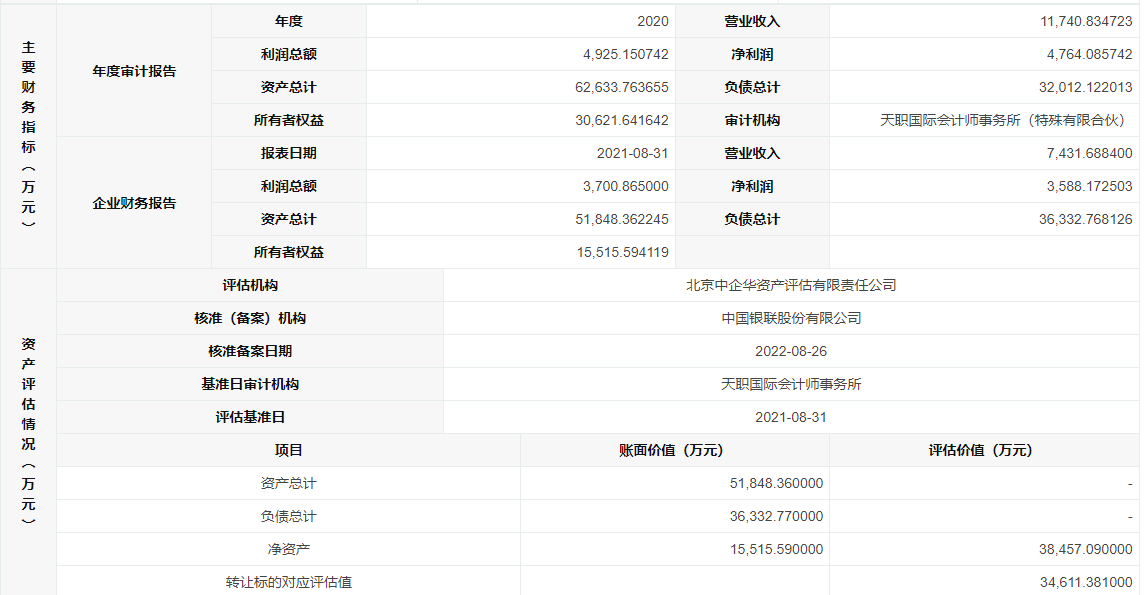Click the 评估基准日 label cell
The width and height of the screenshot is (1144, 595).
[x=250, y=417]
